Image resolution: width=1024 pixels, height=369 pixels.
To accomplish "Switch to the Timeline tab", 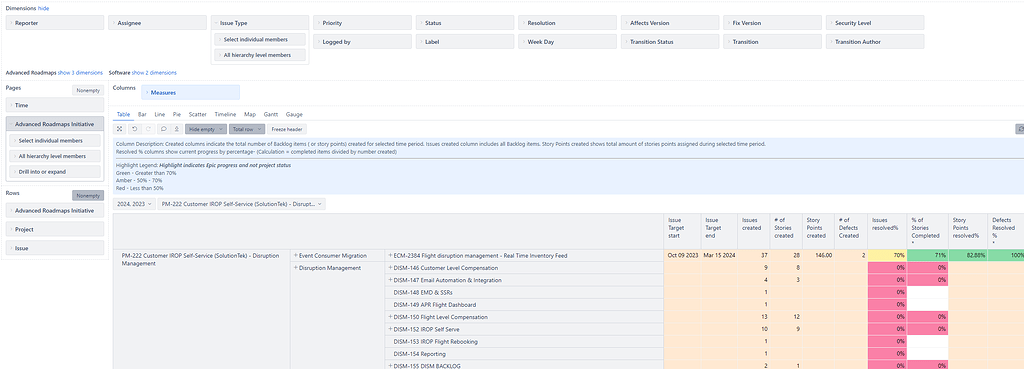I will pyautogui.click(x=225, y=114).
